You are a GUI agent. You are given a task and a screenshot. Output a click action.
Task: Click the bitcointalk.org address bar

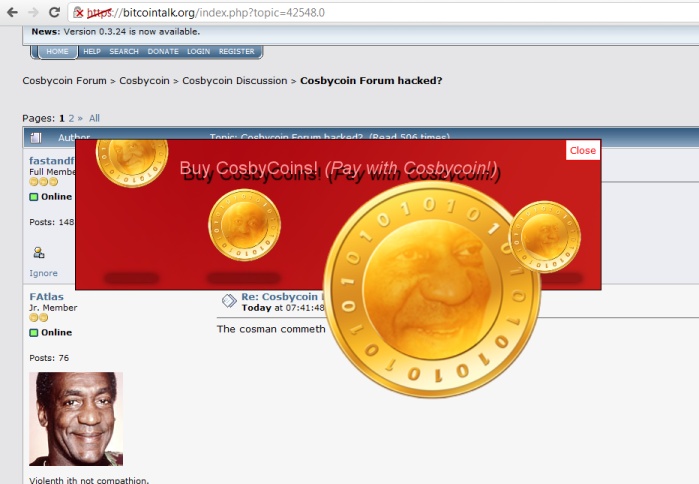[x=383, y=12]
